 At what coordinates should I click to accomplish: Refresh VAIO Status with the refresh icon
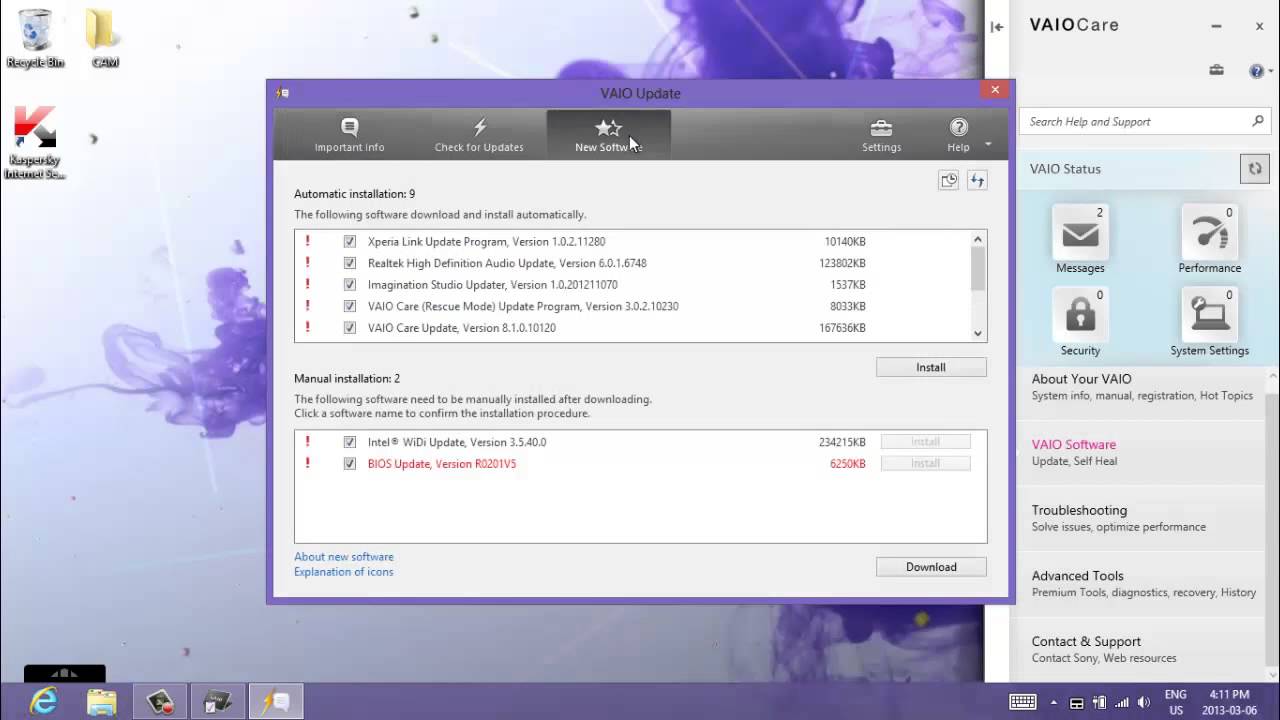click(1254, 169)
